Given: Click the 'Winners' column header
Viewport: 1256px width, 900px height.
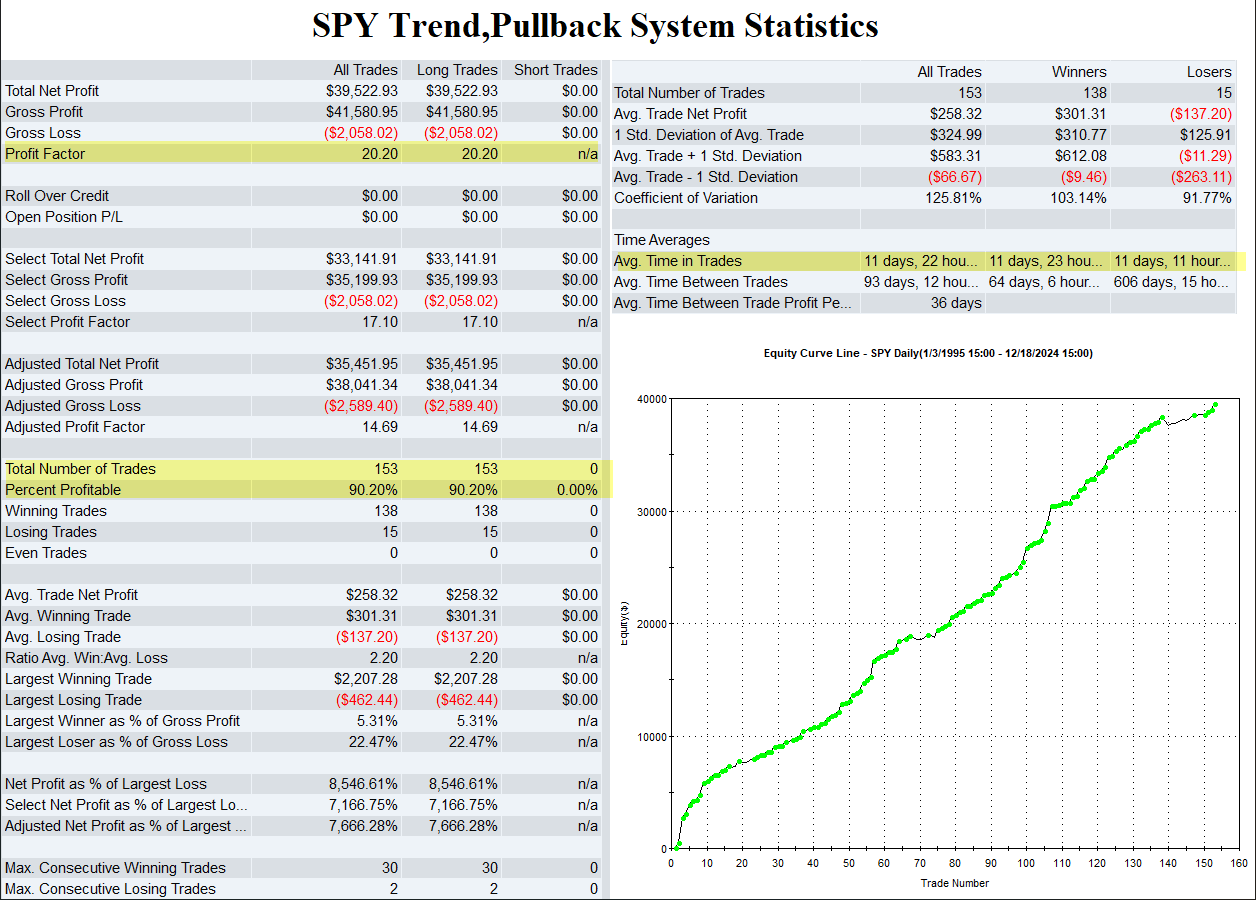Looking at the screenshot, I should (x=1079, y=72).
